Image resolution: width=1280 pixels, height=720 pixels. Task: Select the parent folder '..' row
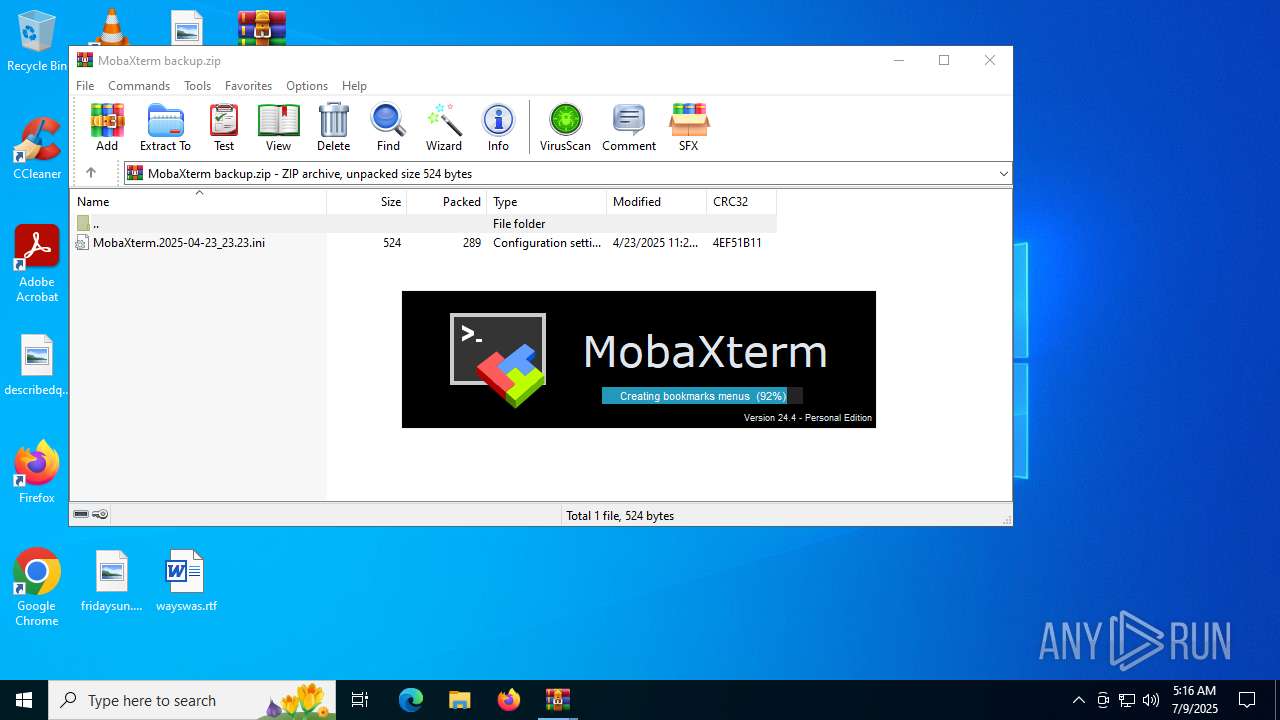tap(423, 224)
